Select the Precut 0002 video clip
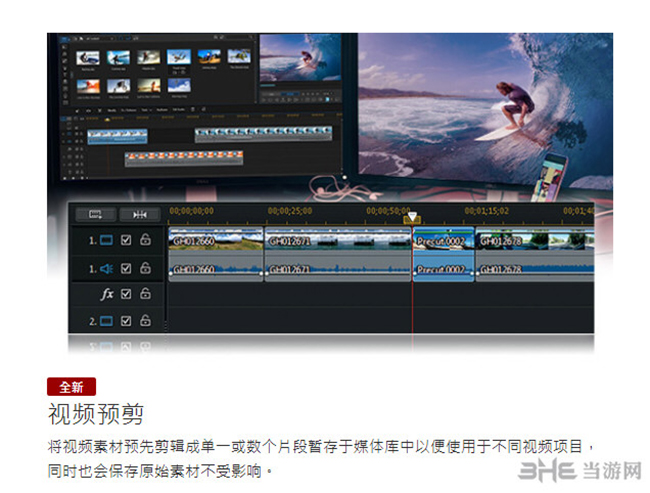This screenshot has width=650, height=493. [x=444, y=239]
